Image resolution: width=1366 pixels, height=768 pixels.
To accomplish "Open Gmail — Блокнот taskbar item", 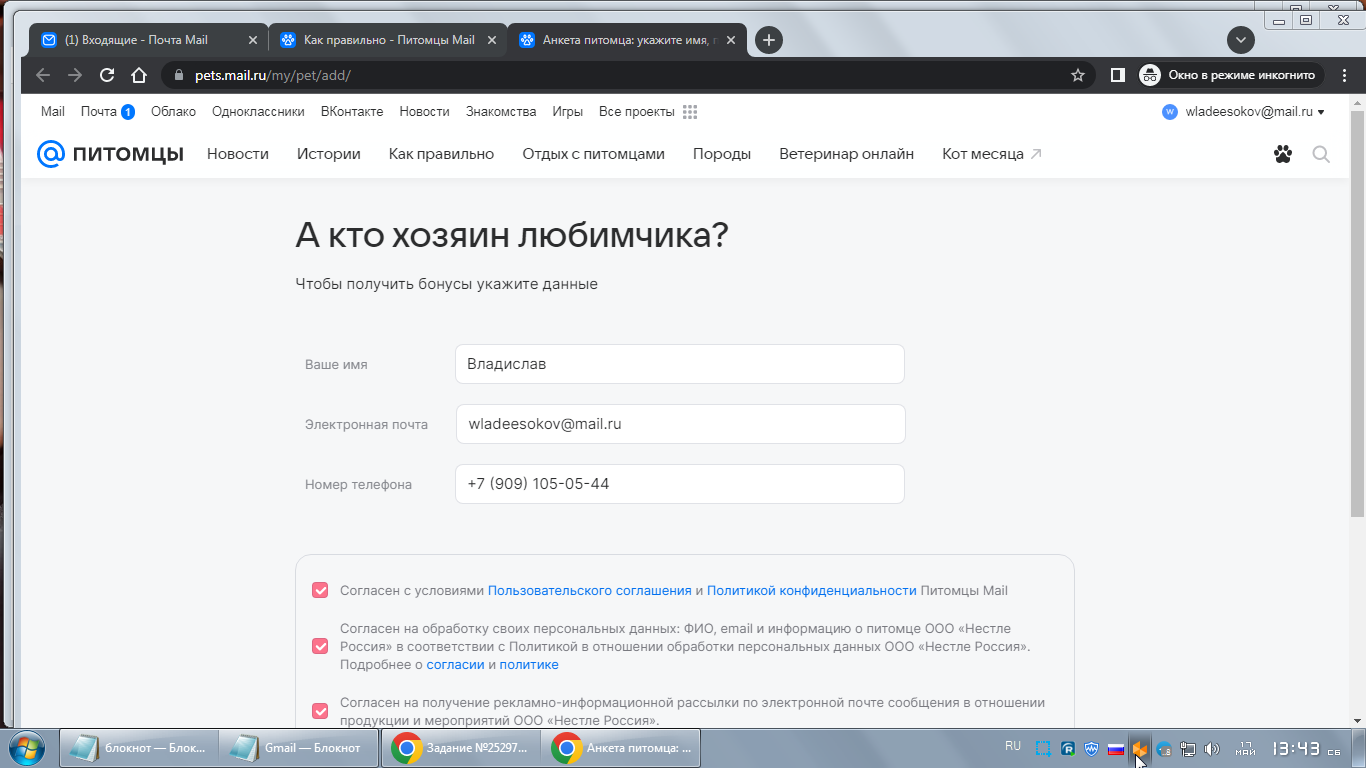I will 298,748.
